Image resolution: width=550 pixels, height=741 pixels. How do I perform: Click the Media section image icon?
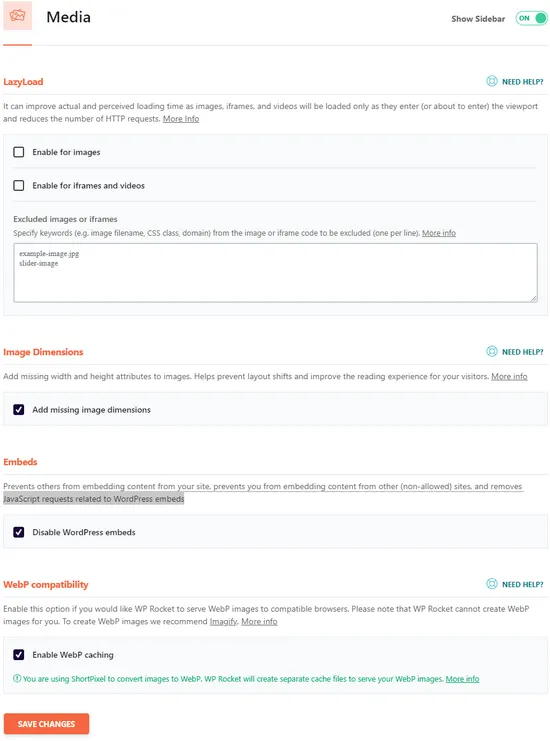point(17,16)
